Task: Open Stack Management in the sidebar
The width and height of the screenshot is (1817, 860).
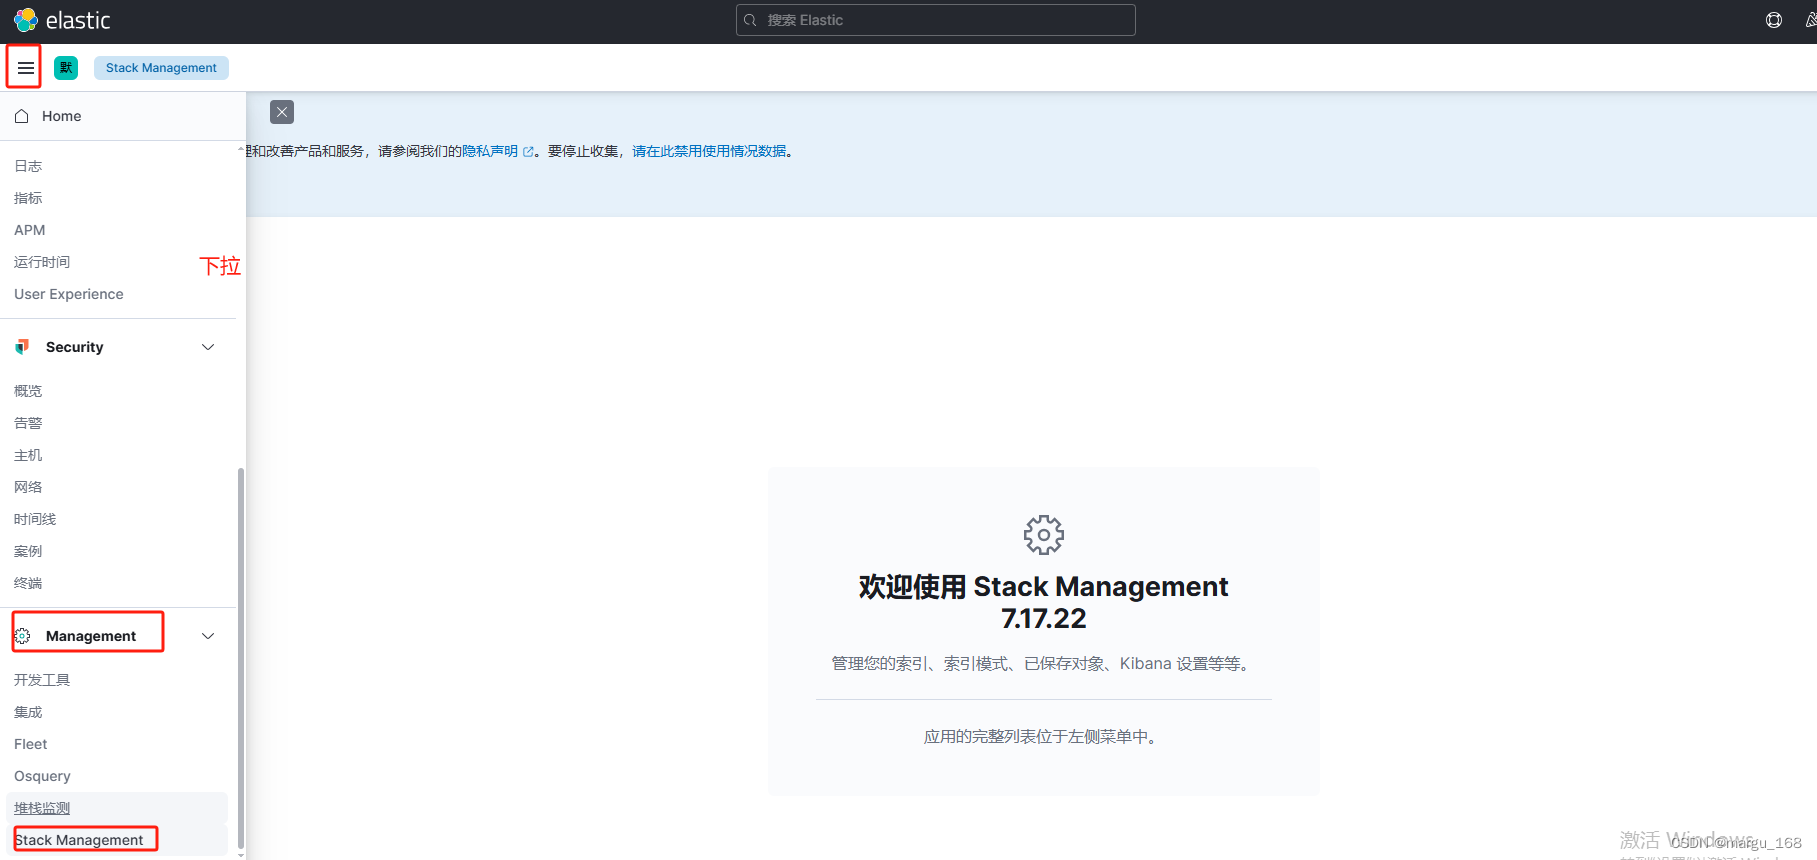Action: pos(79,840)
